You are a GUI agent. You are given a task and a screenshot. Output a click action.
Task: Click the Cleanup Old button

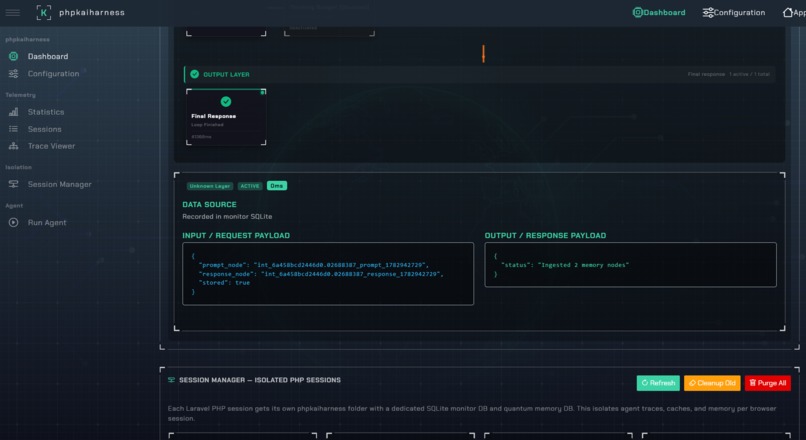coord(712,383)
